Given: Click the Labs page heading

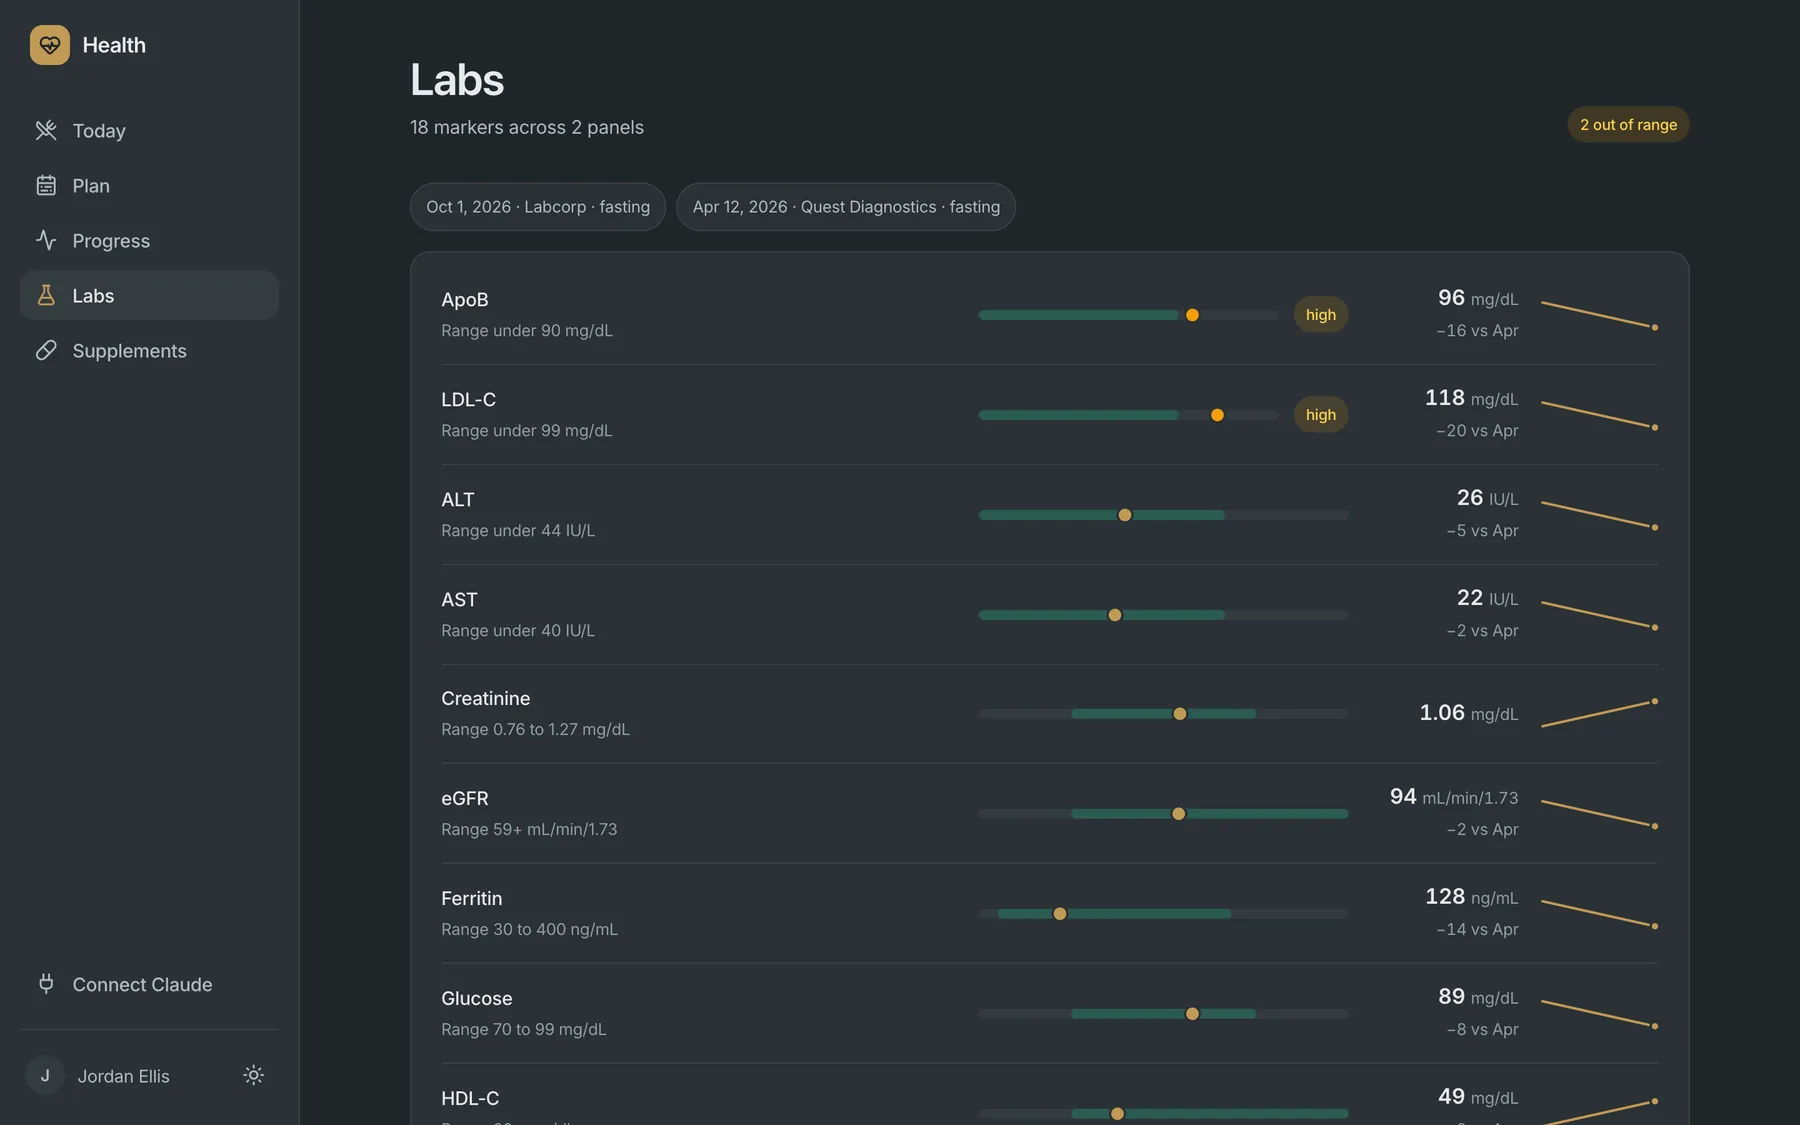Looking at the screenshot, I should tap(457, 79).
